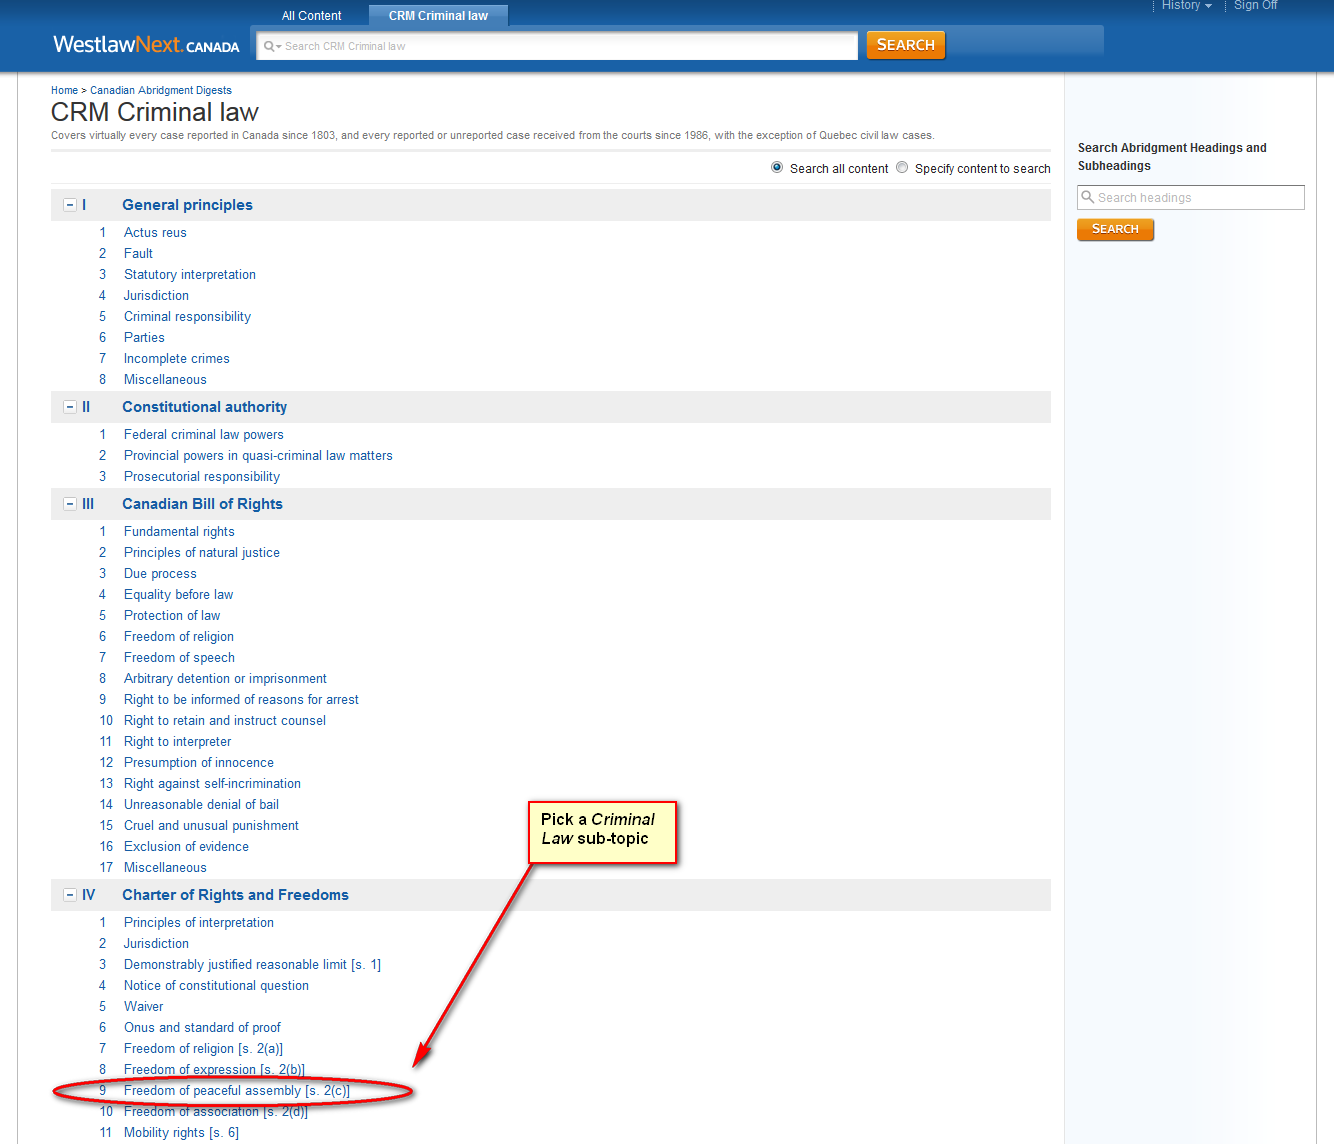Collapse section III Canadian Bill of Rights

70,504
